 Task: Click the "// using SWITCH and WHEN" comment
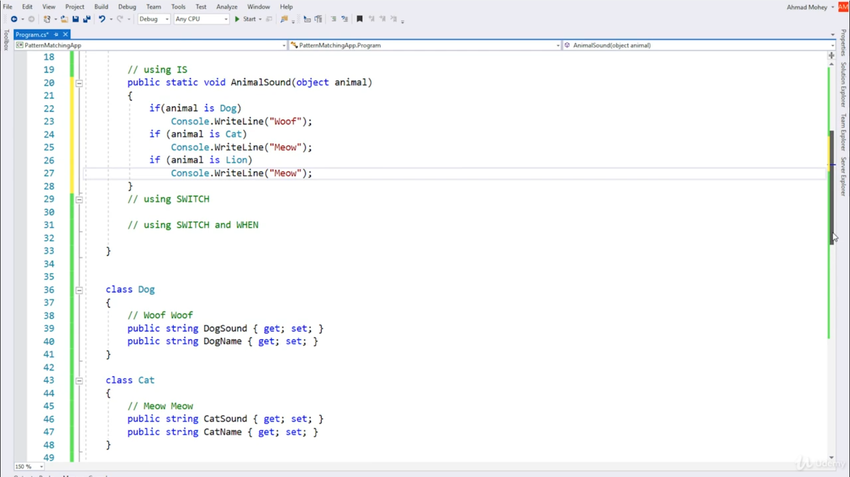click(193, 225)
